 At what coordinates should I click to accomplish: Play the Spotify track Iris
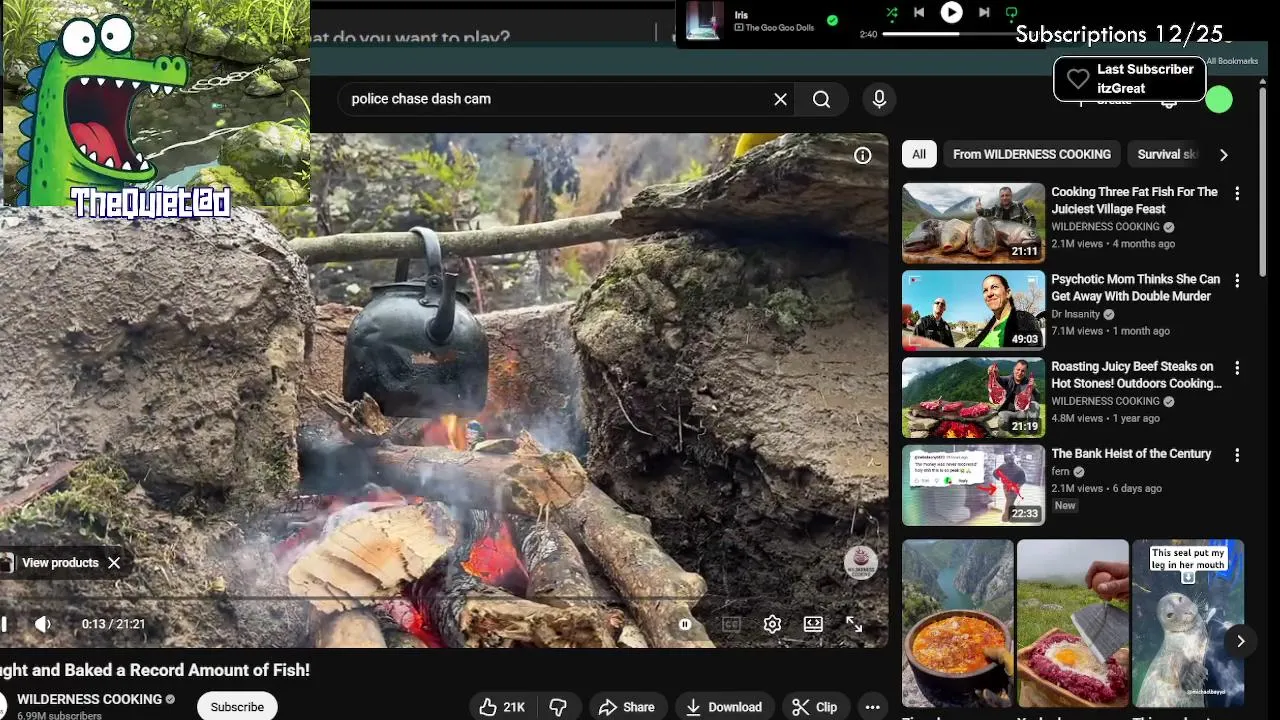click(x=951, y=12)
